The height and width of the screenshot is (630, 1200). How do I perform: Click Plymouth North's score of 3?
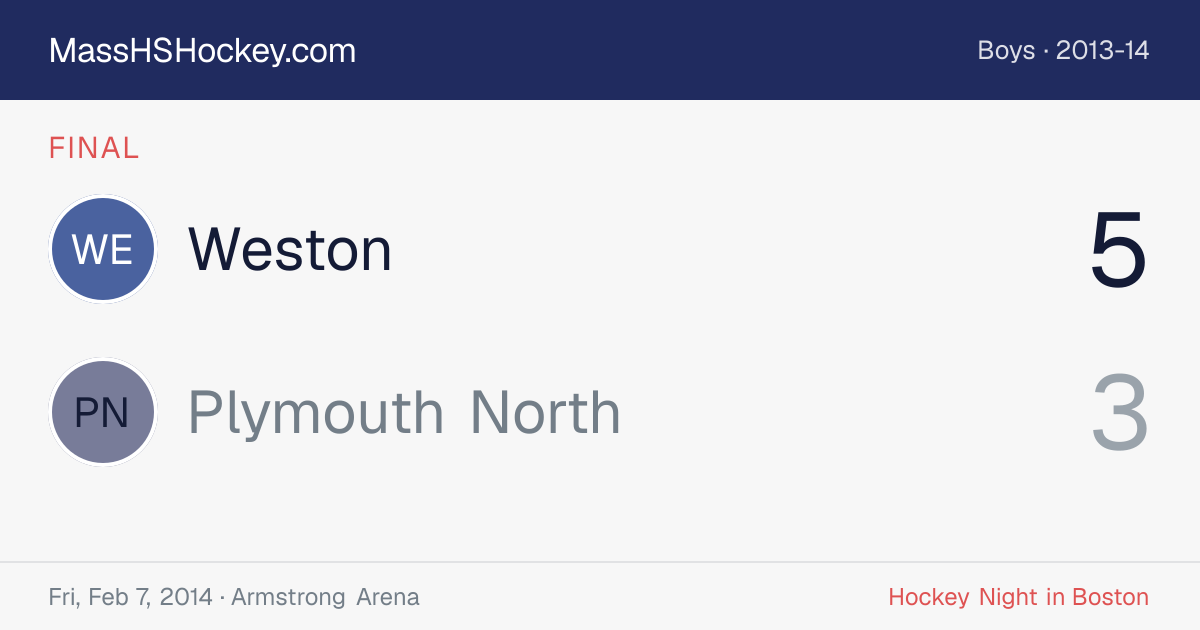[x=1119, y=413]
